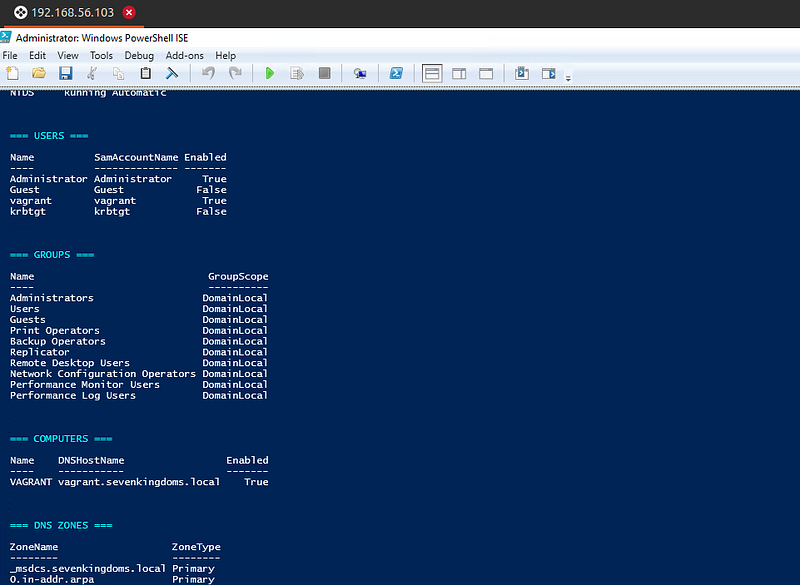Click vagrant in the SamAccountName column
This screenshot has width=800, height=585.
click(115, 201)
